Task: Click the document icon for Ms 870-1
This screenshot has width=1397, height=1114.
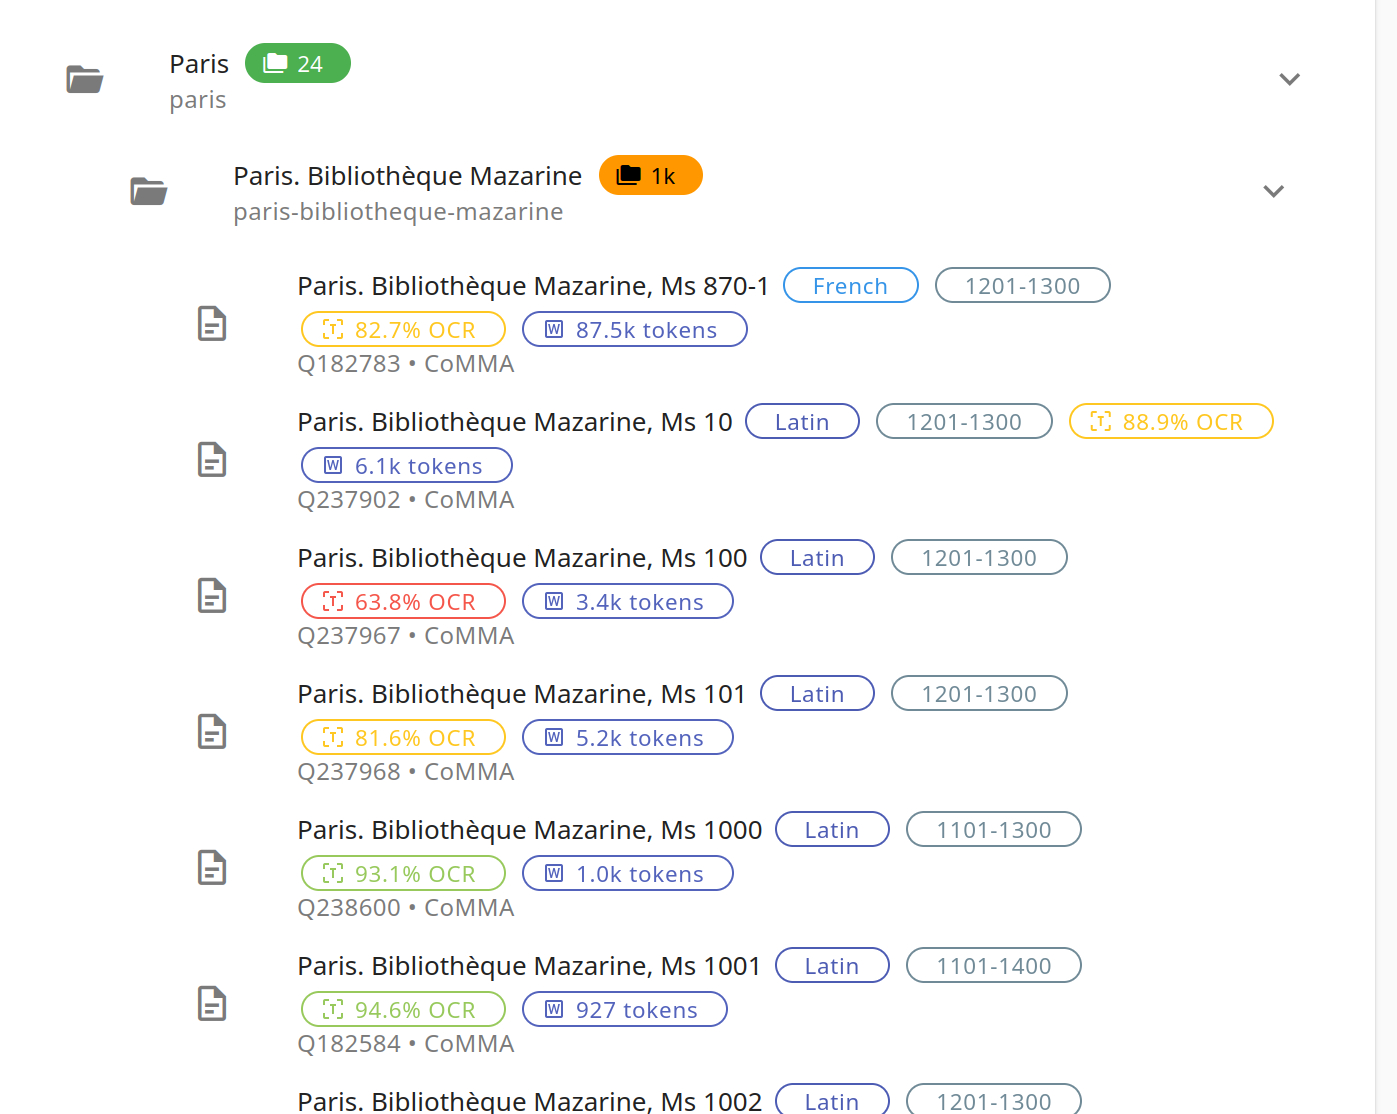Action: [x=212, y=324]
